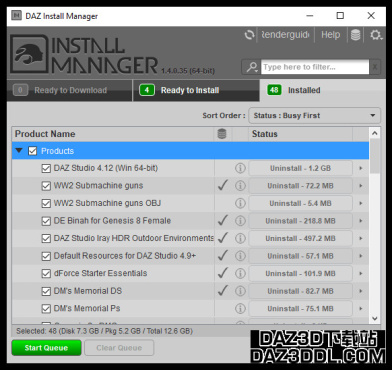Screen dimensions: 392x370
Task: Uncheck WW2 Submachine guns OBJ checkbox
Action: (x=46, y=203)
